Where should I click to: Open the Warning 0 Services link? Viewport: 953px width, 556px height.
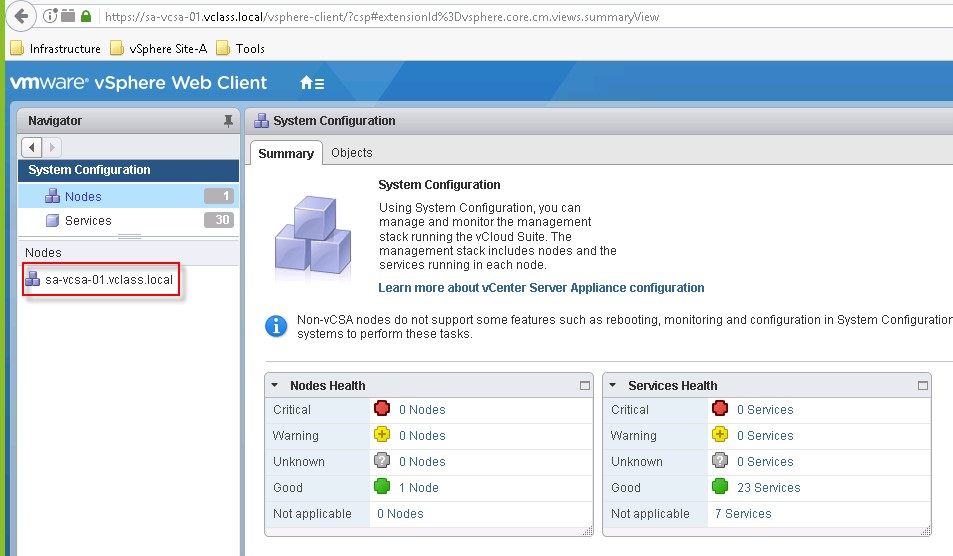pos(765,436)
